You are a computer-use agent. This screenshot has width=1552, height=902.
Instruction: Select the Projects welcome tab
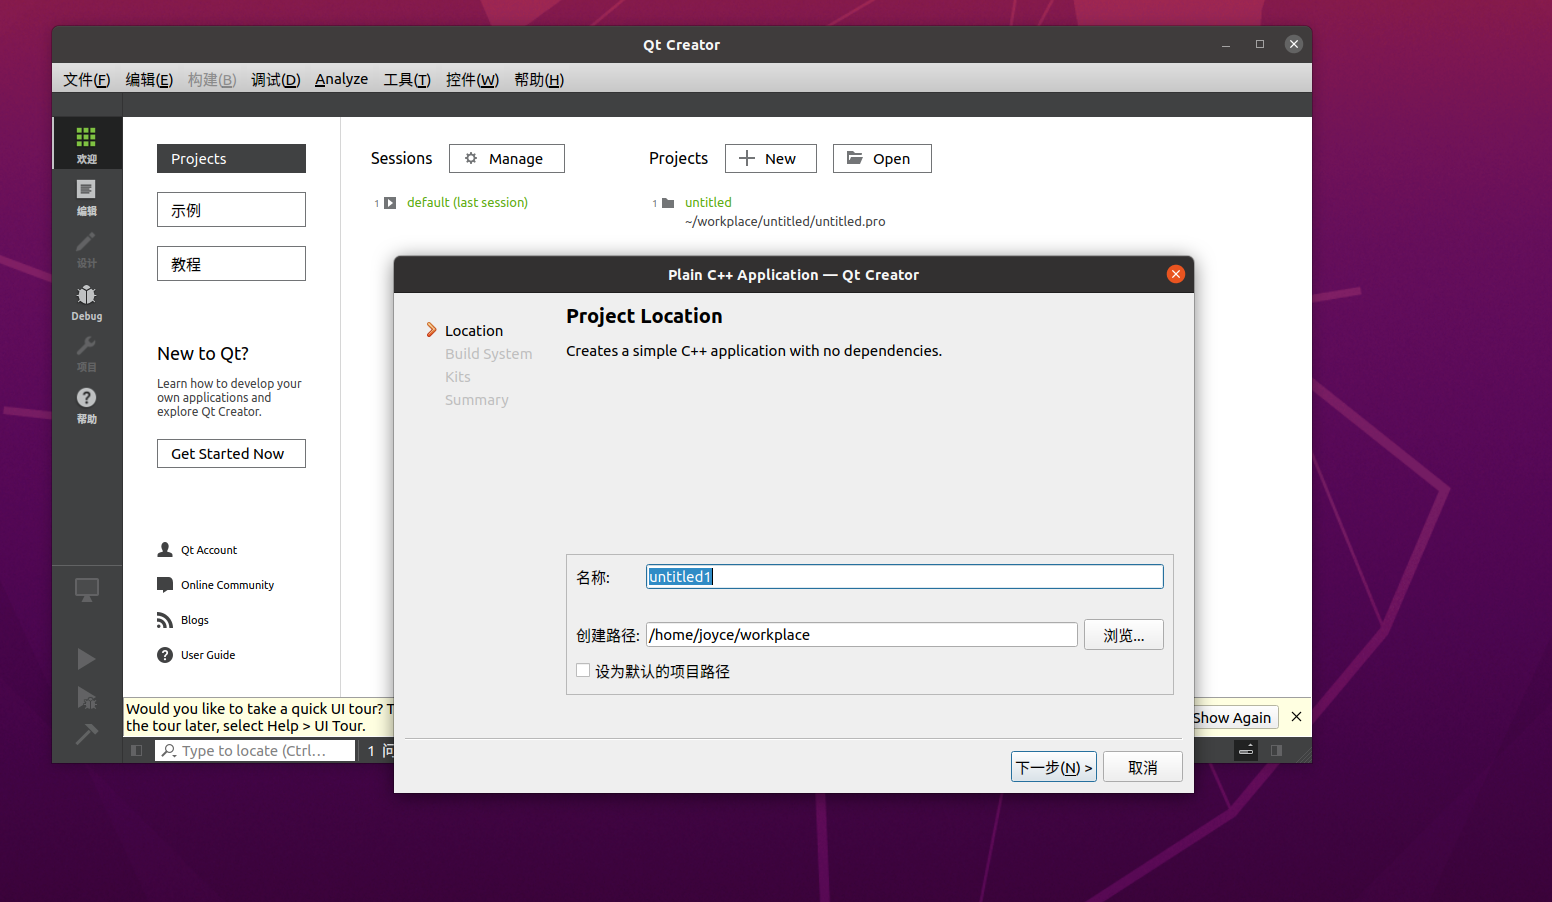231,158
